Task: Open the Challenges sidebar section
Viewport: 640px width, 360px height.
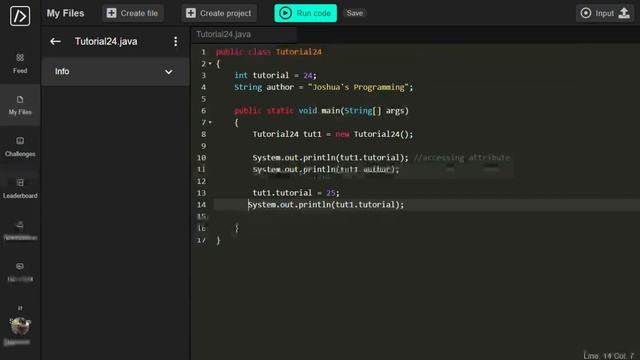Action: [20, 147]
